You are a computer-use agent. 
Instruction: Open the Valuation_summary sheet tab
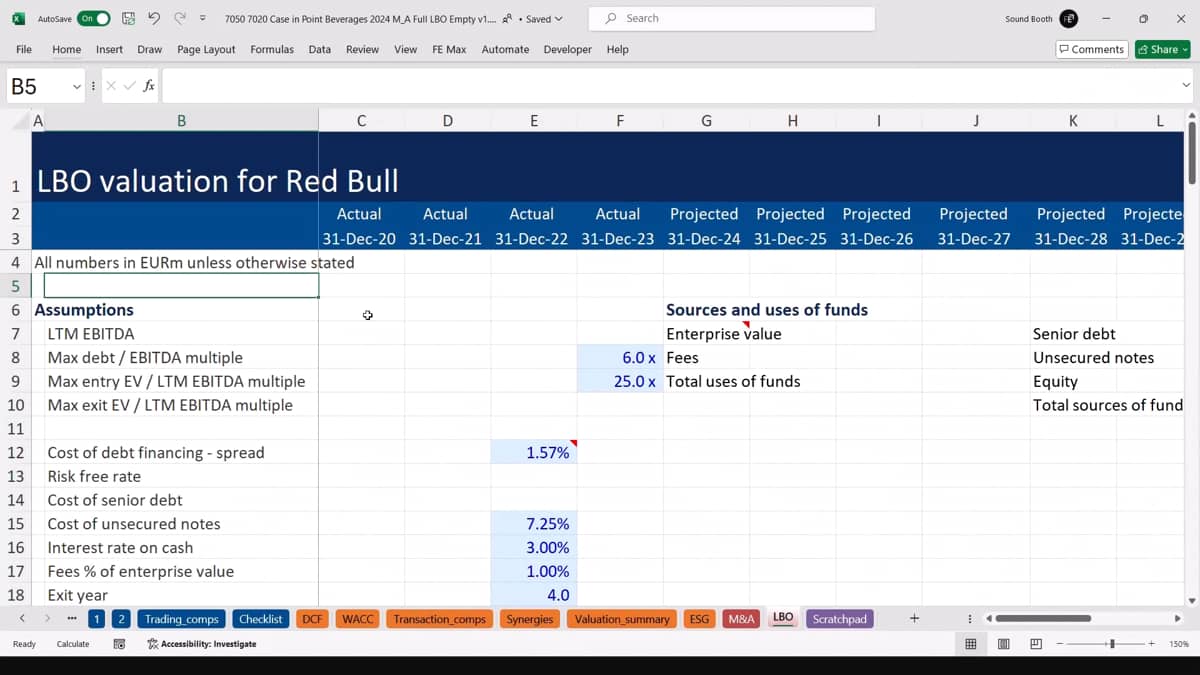(622, 619)
